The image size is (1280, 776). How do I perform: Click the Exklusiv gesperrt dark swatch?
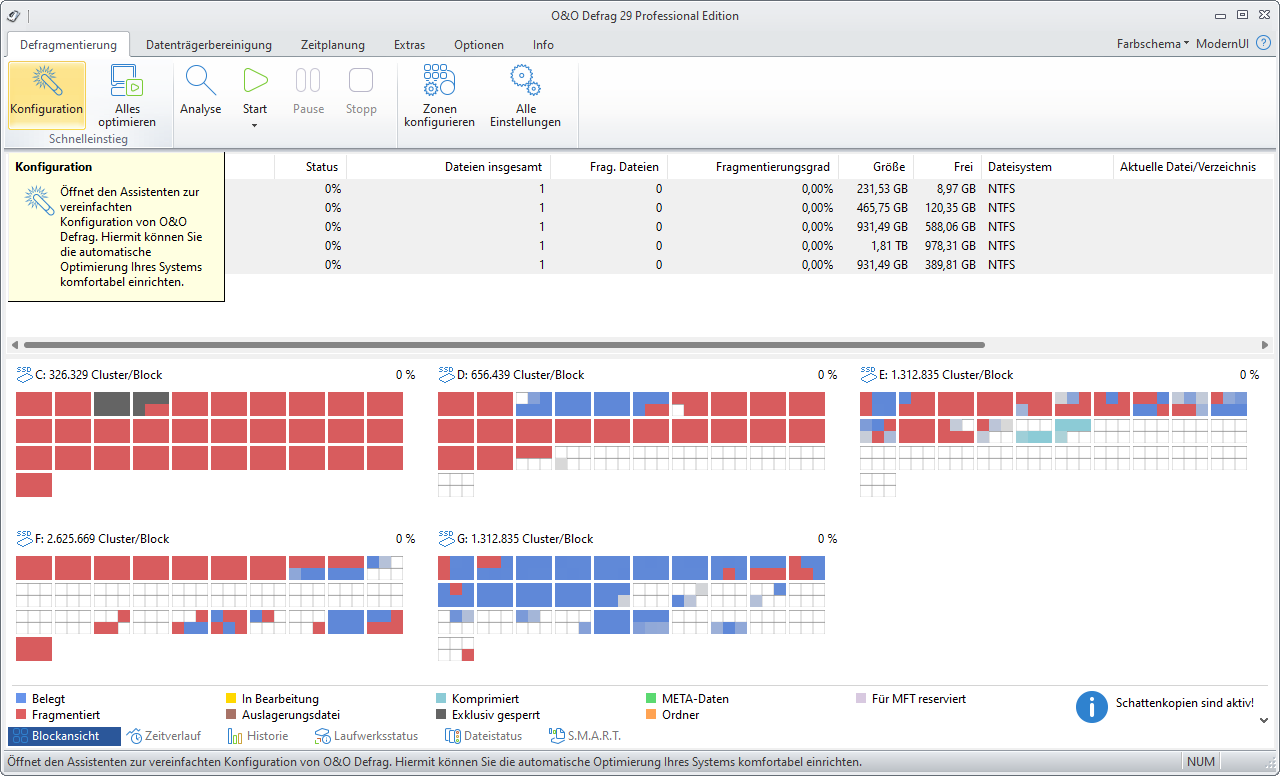[x=442, y=715]
